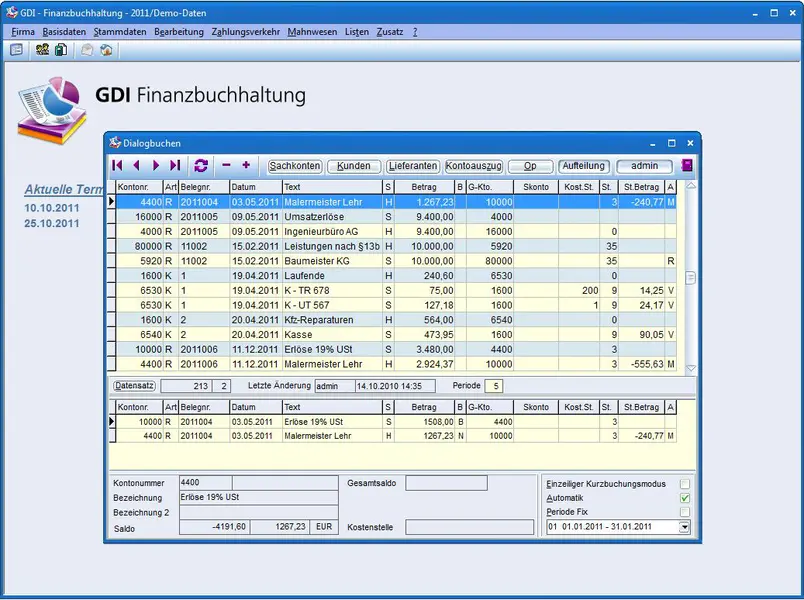Delete record with the minus icon

point(226,165)
